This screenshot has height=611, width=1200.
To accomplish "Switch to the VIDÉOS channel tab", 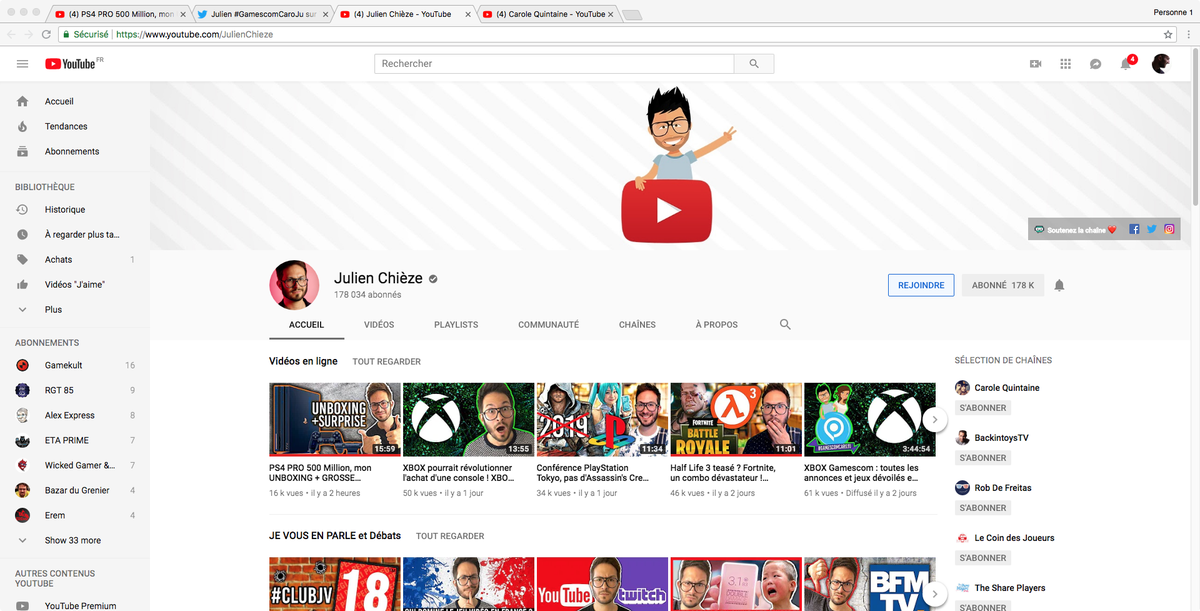I will [x=379, y=325].
